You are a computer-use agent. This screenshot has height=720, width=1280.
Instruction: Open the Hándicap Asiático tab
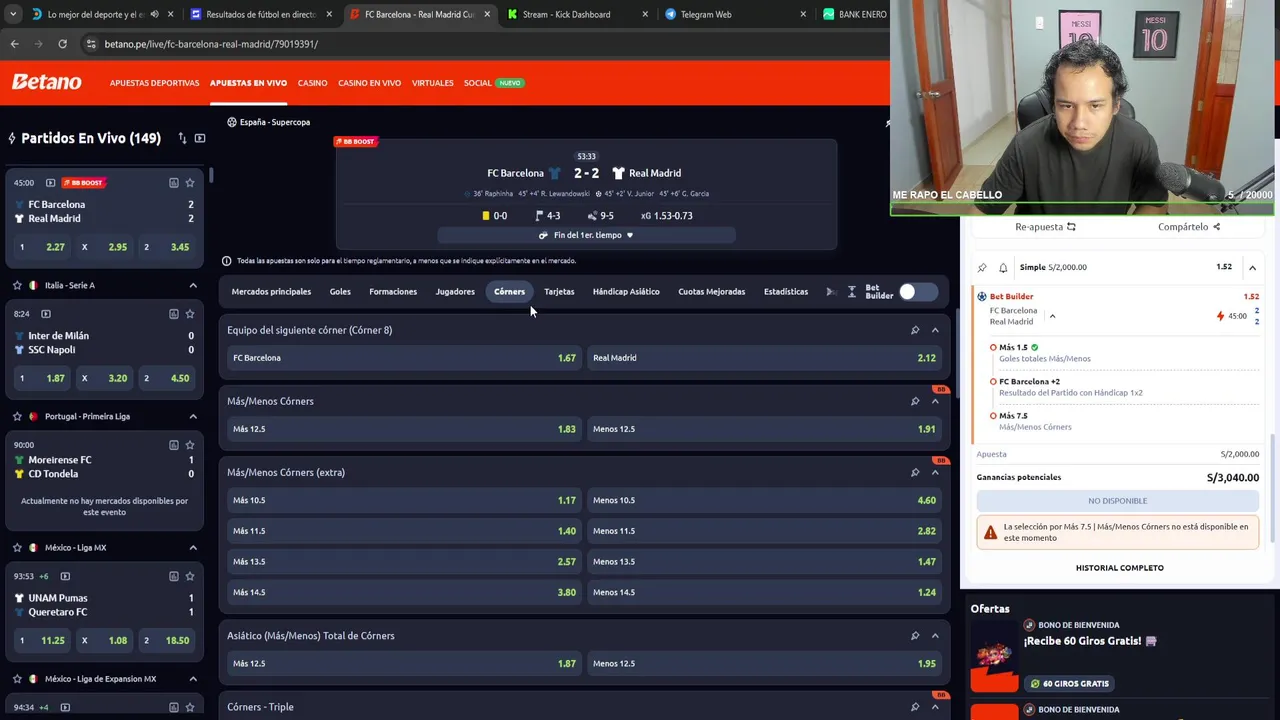pos(626,292)
